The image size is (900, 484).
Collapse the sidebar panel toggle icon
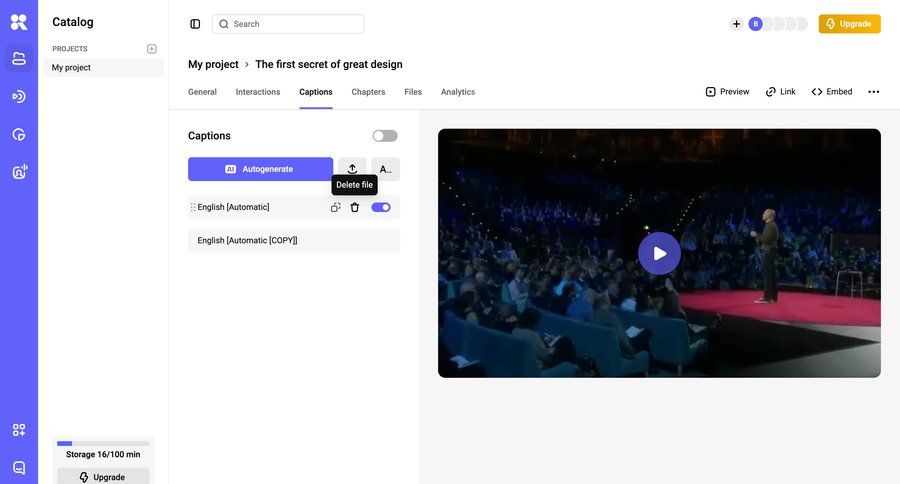(x=195, y=24)
